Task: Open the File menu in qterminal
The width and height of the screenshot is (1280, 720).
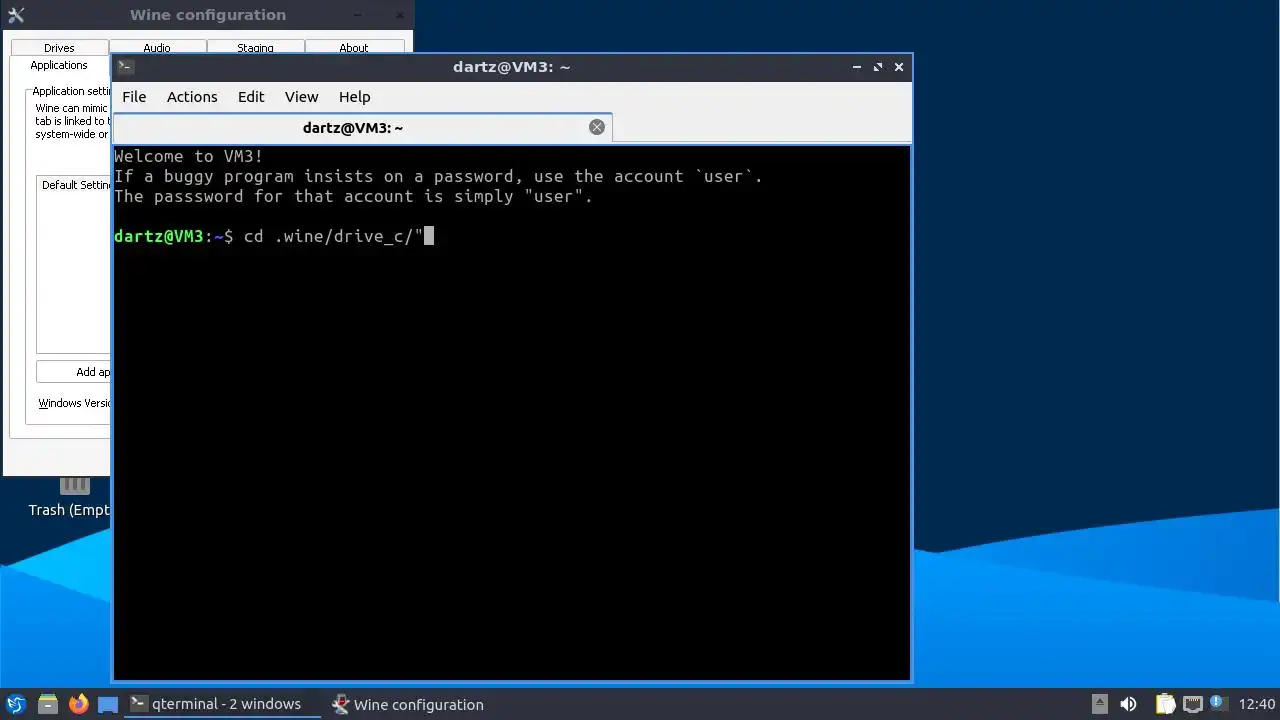Action: point(134,97)
